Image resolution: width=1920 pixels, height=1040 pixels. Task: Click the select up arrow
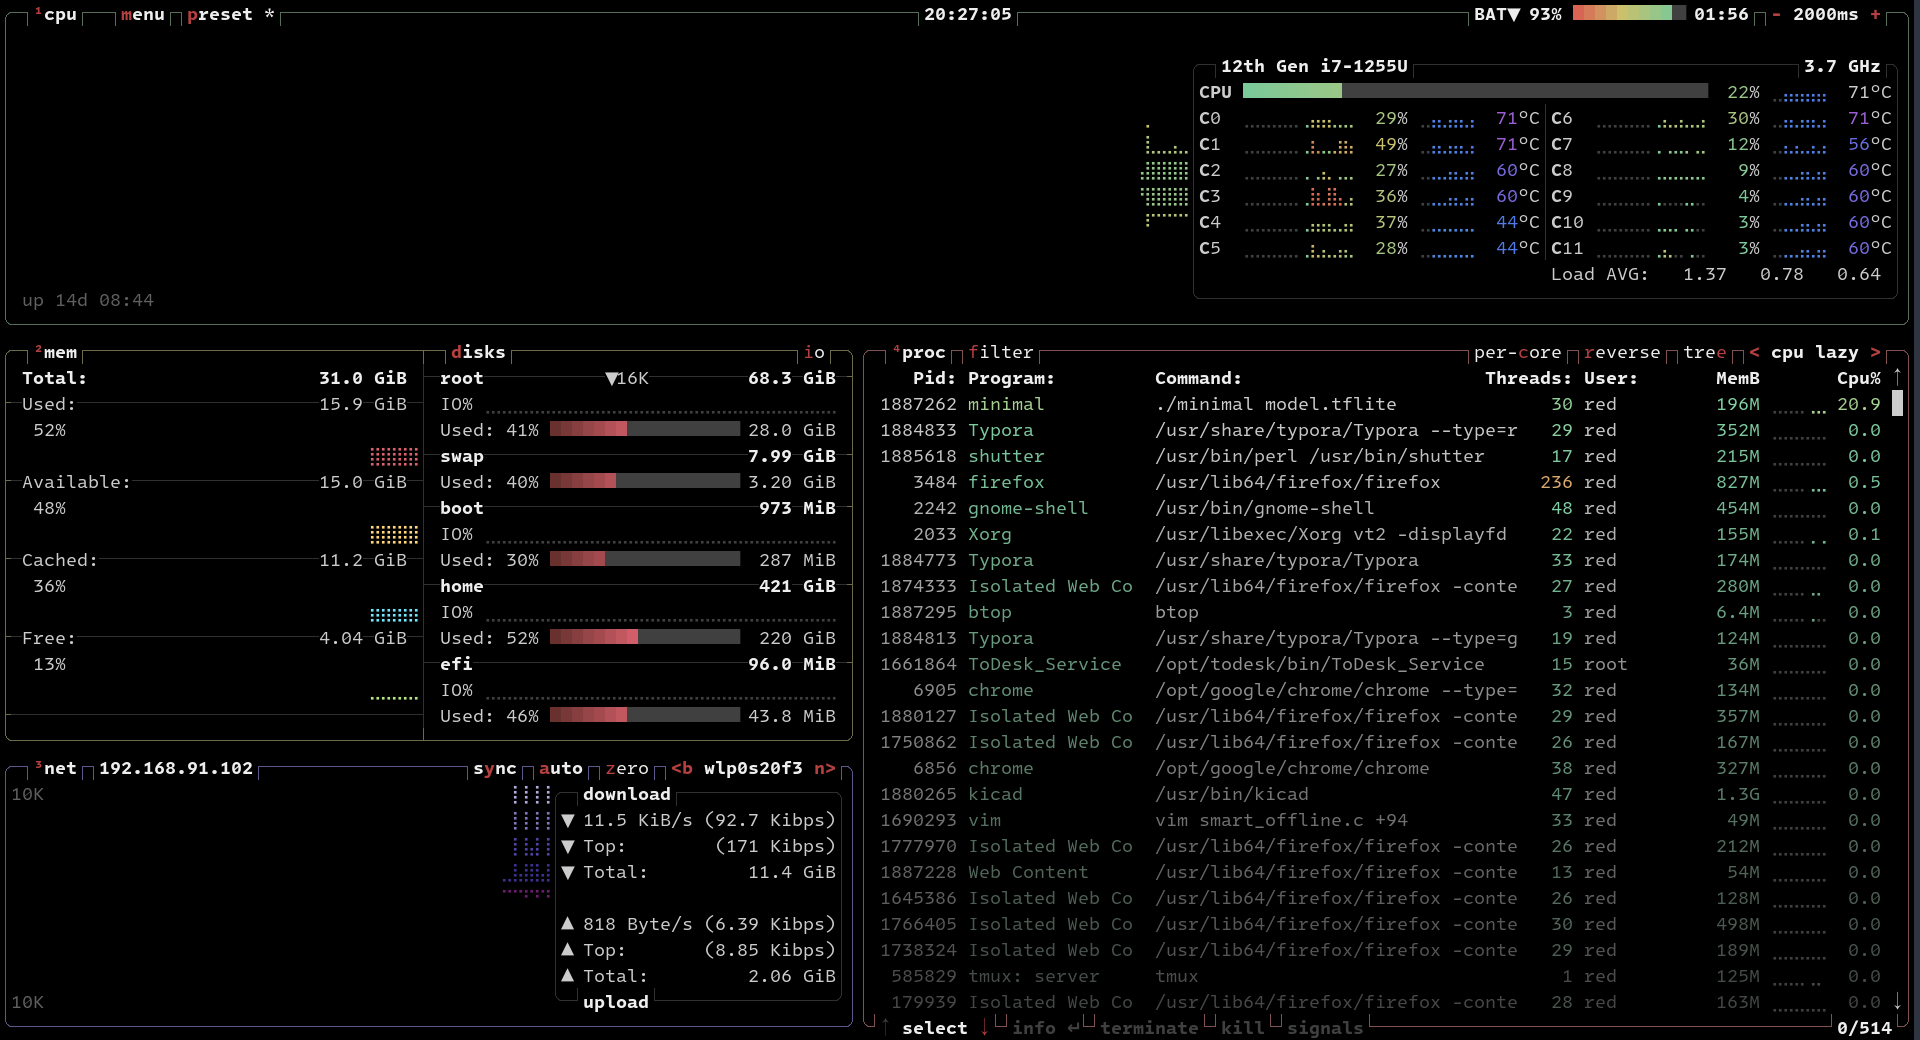pos(885,1027)
